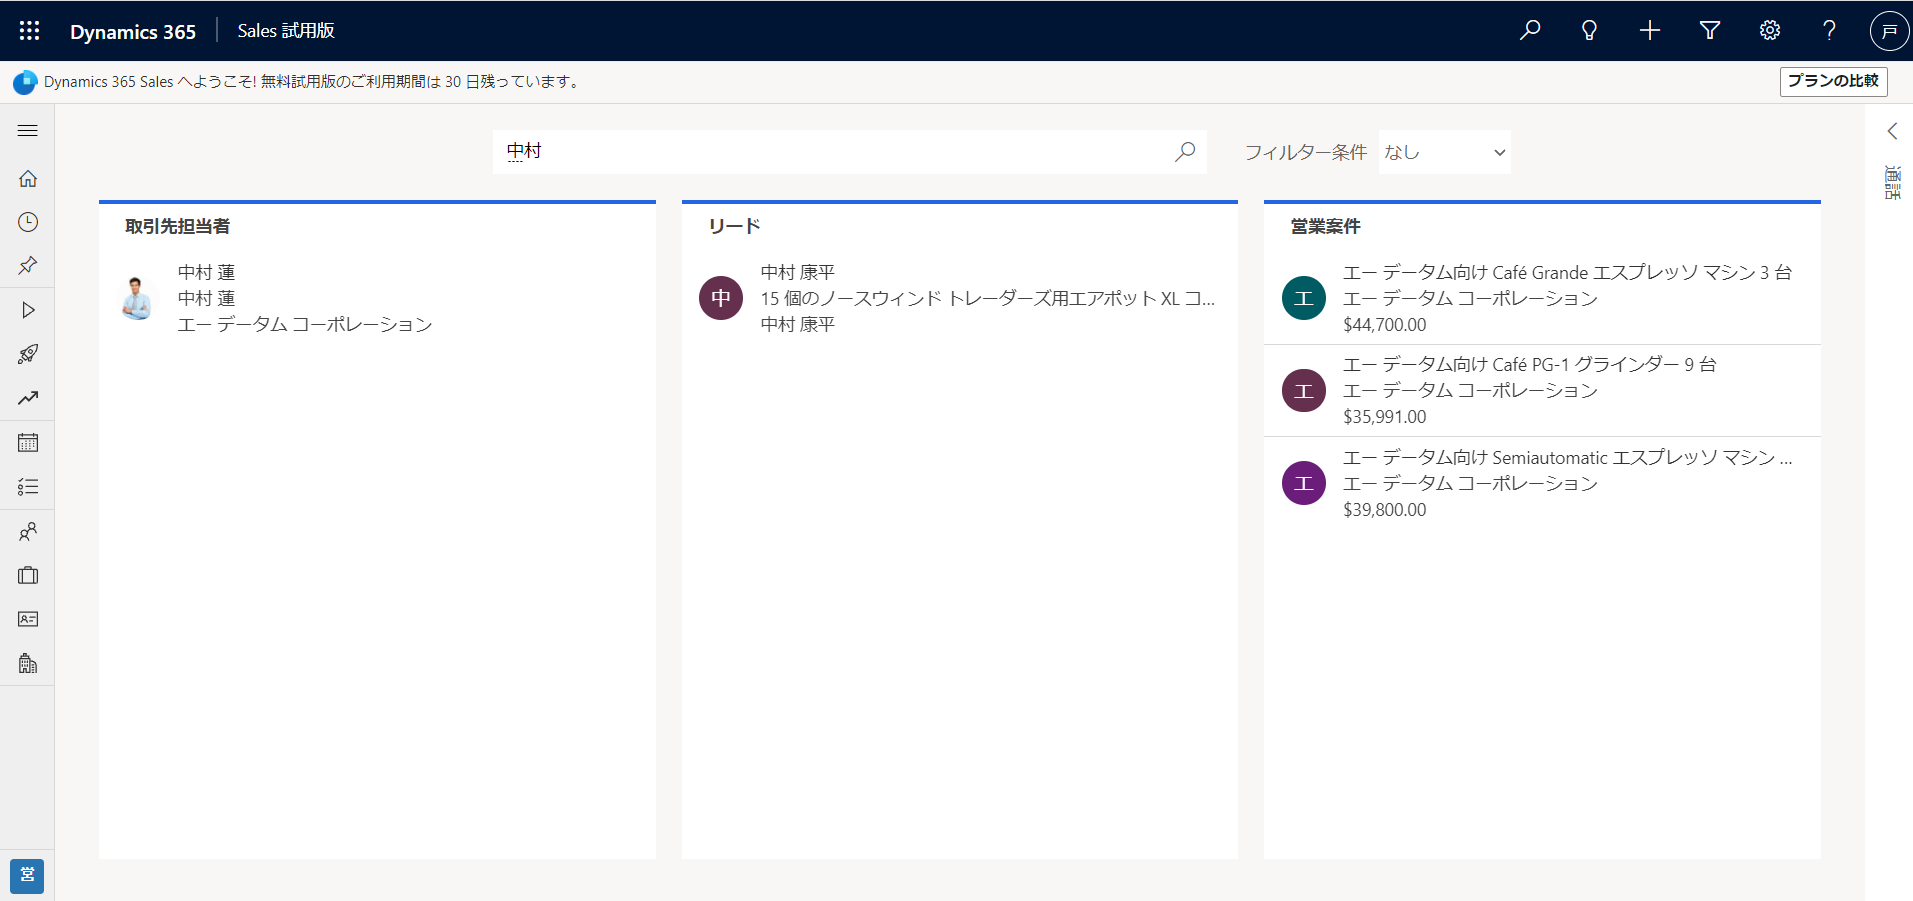The width and height of the screenshot is (1913, 901).
Task: Open the contact card sidebar icon
Action: (x=28, y=619)
